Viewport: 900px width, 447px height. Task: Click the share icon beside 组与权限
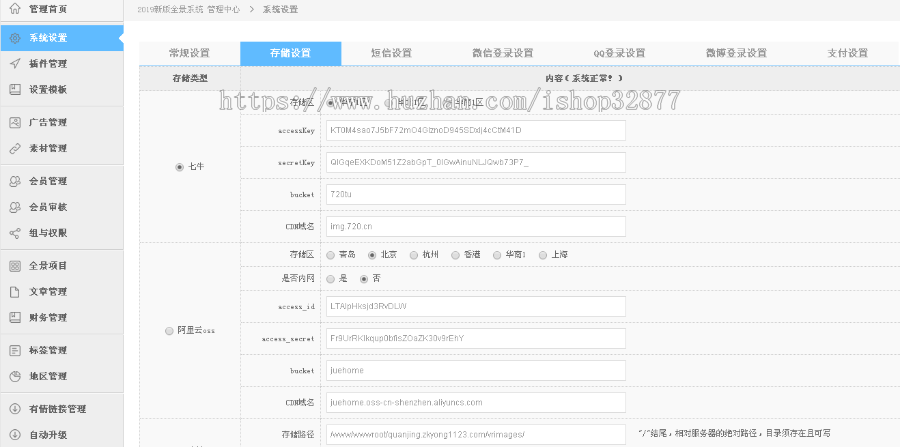(15, 233)
